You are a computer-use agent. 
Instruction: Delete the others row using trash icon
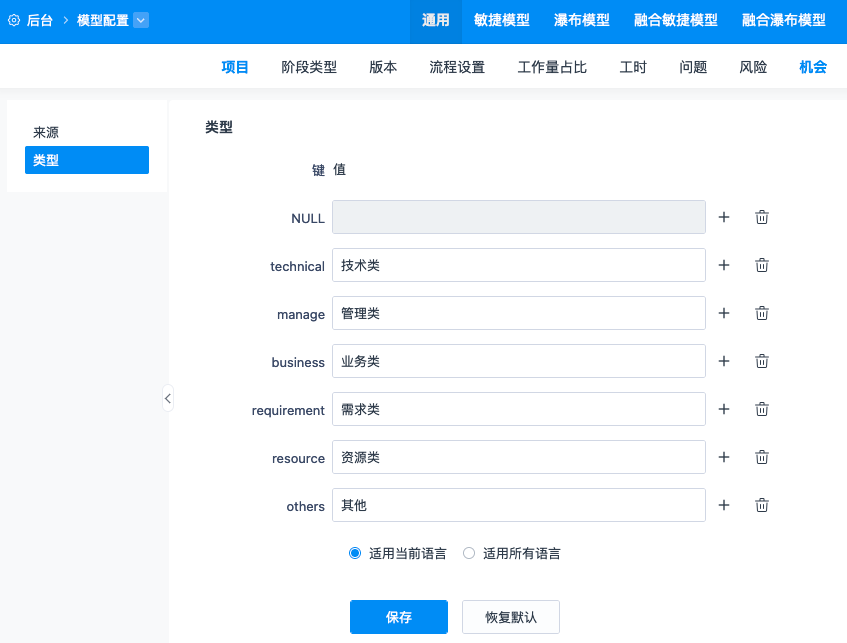pos(761,505)
